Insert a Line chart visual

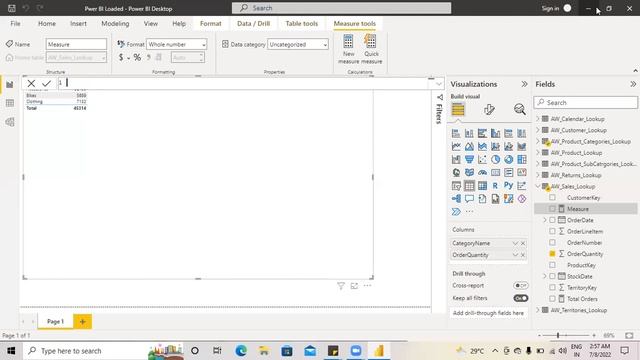[456, 147]
